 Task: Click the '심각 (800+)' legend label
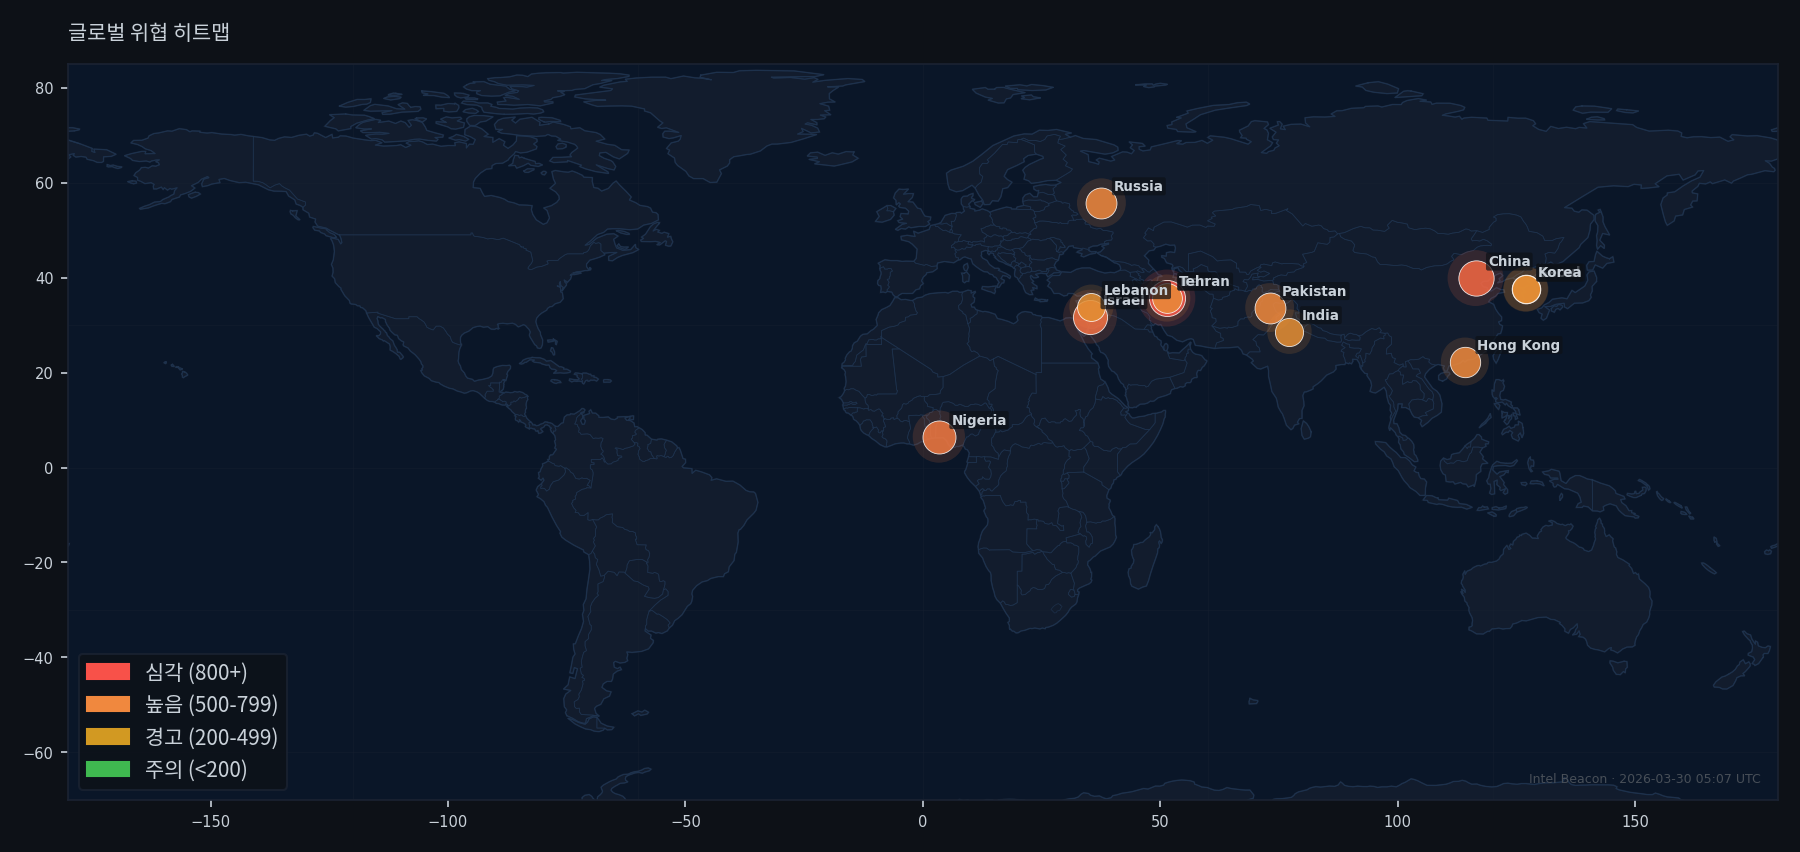(196, 672)
